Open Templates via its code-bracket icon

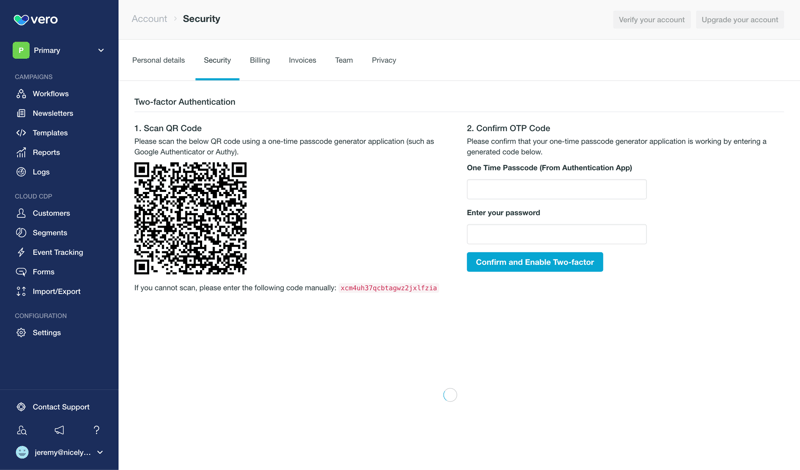21,133
